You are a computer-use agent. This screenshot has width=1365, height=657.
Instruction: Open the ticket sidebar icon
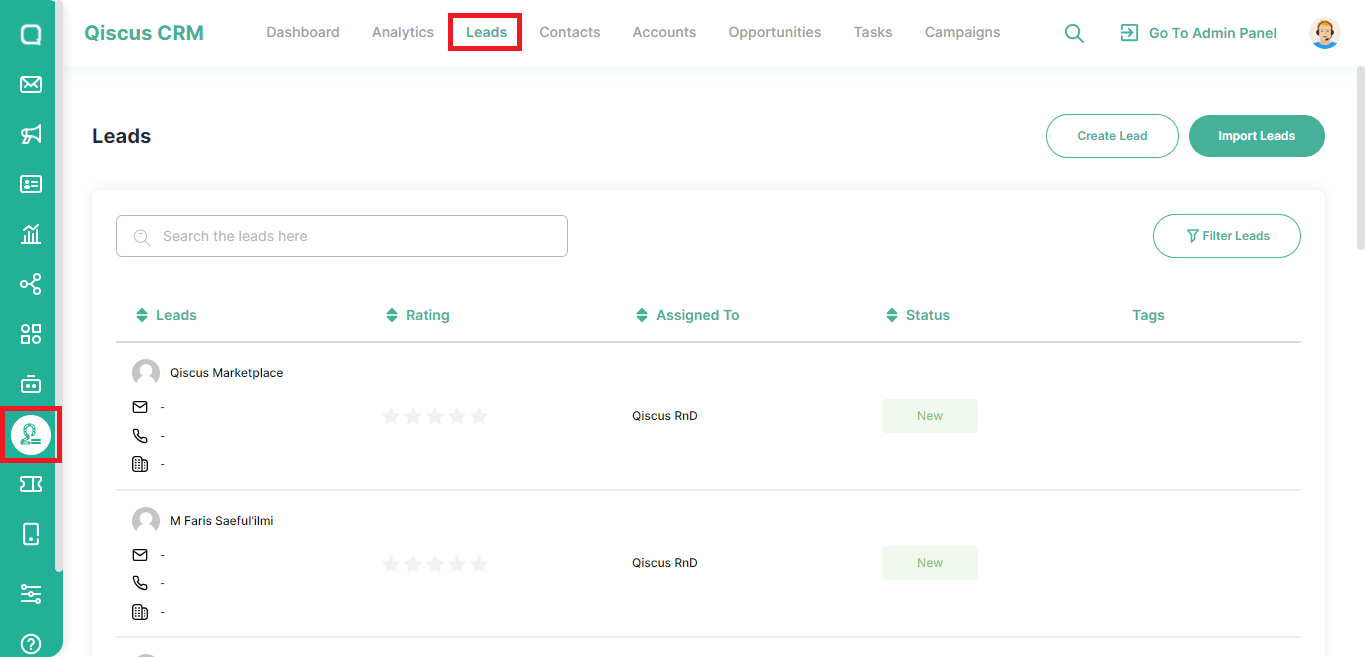(x=31, y=484)
